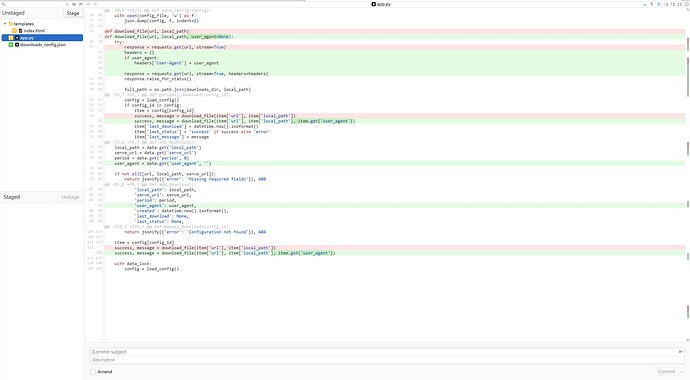Focus the Commit subject field
This screenshot has height=380, width=690.
pos(384,352)
